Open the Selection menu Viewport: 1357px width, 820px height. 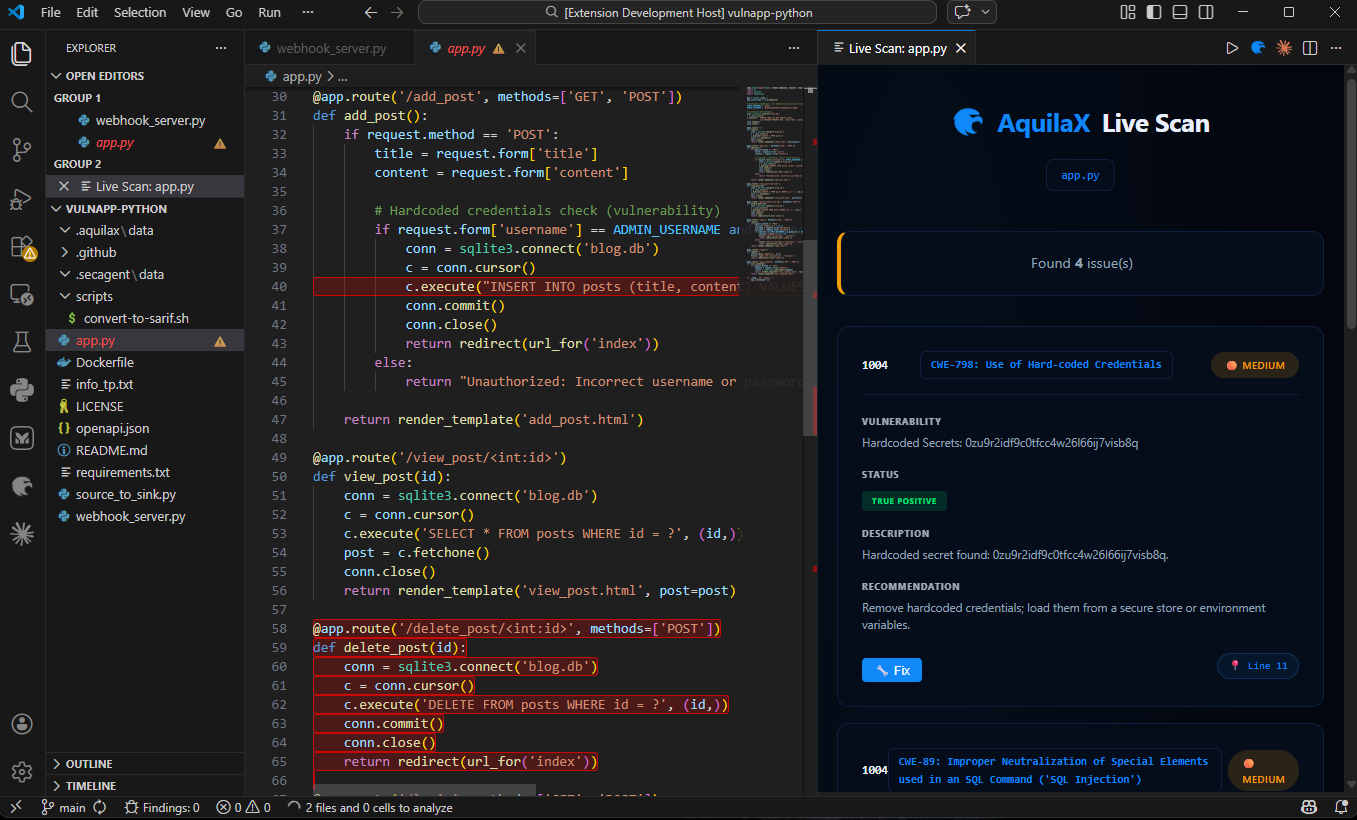[x=140, y=13]
